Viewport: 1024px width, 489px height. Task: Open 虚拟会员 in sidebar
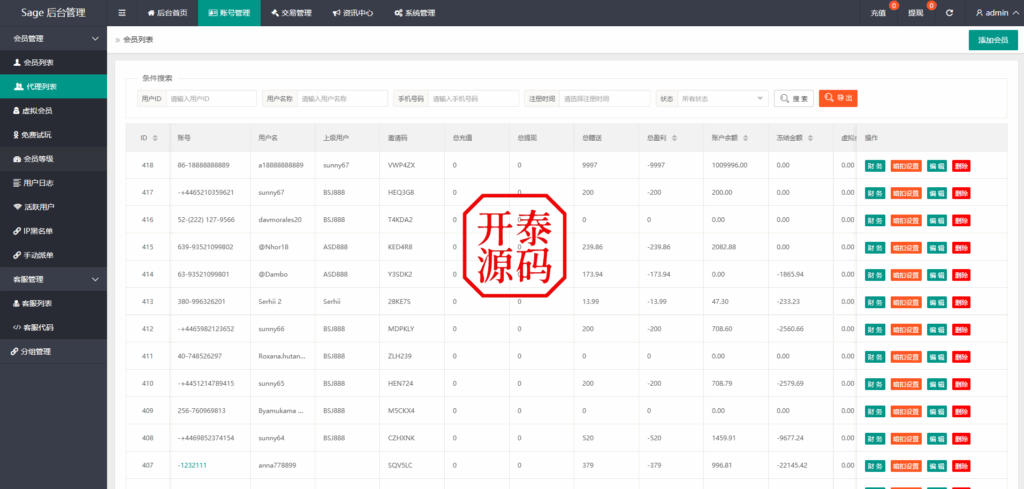coord(53,111)
